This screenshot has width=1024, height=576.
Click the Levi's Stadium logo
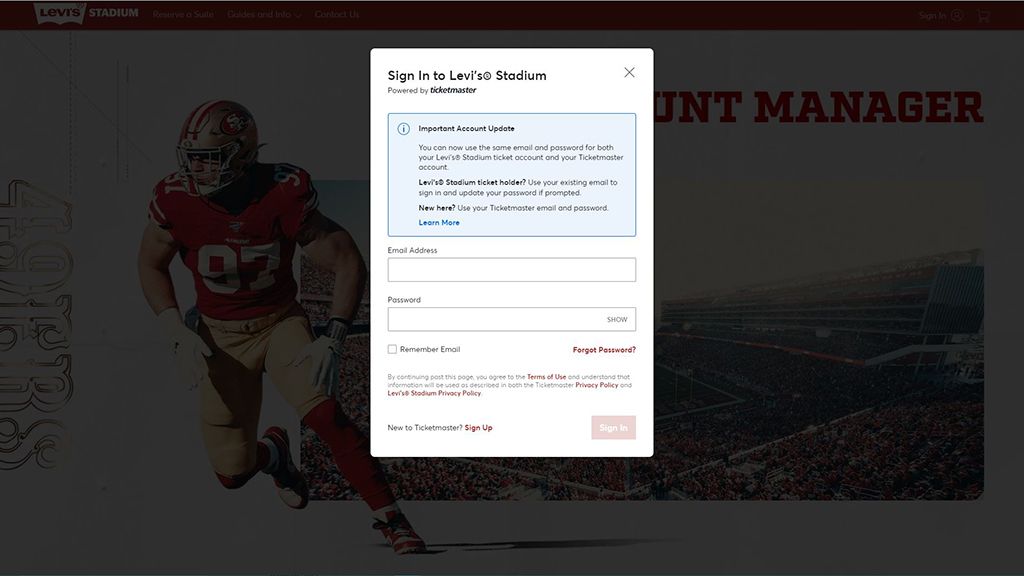[x=87, y=14]
